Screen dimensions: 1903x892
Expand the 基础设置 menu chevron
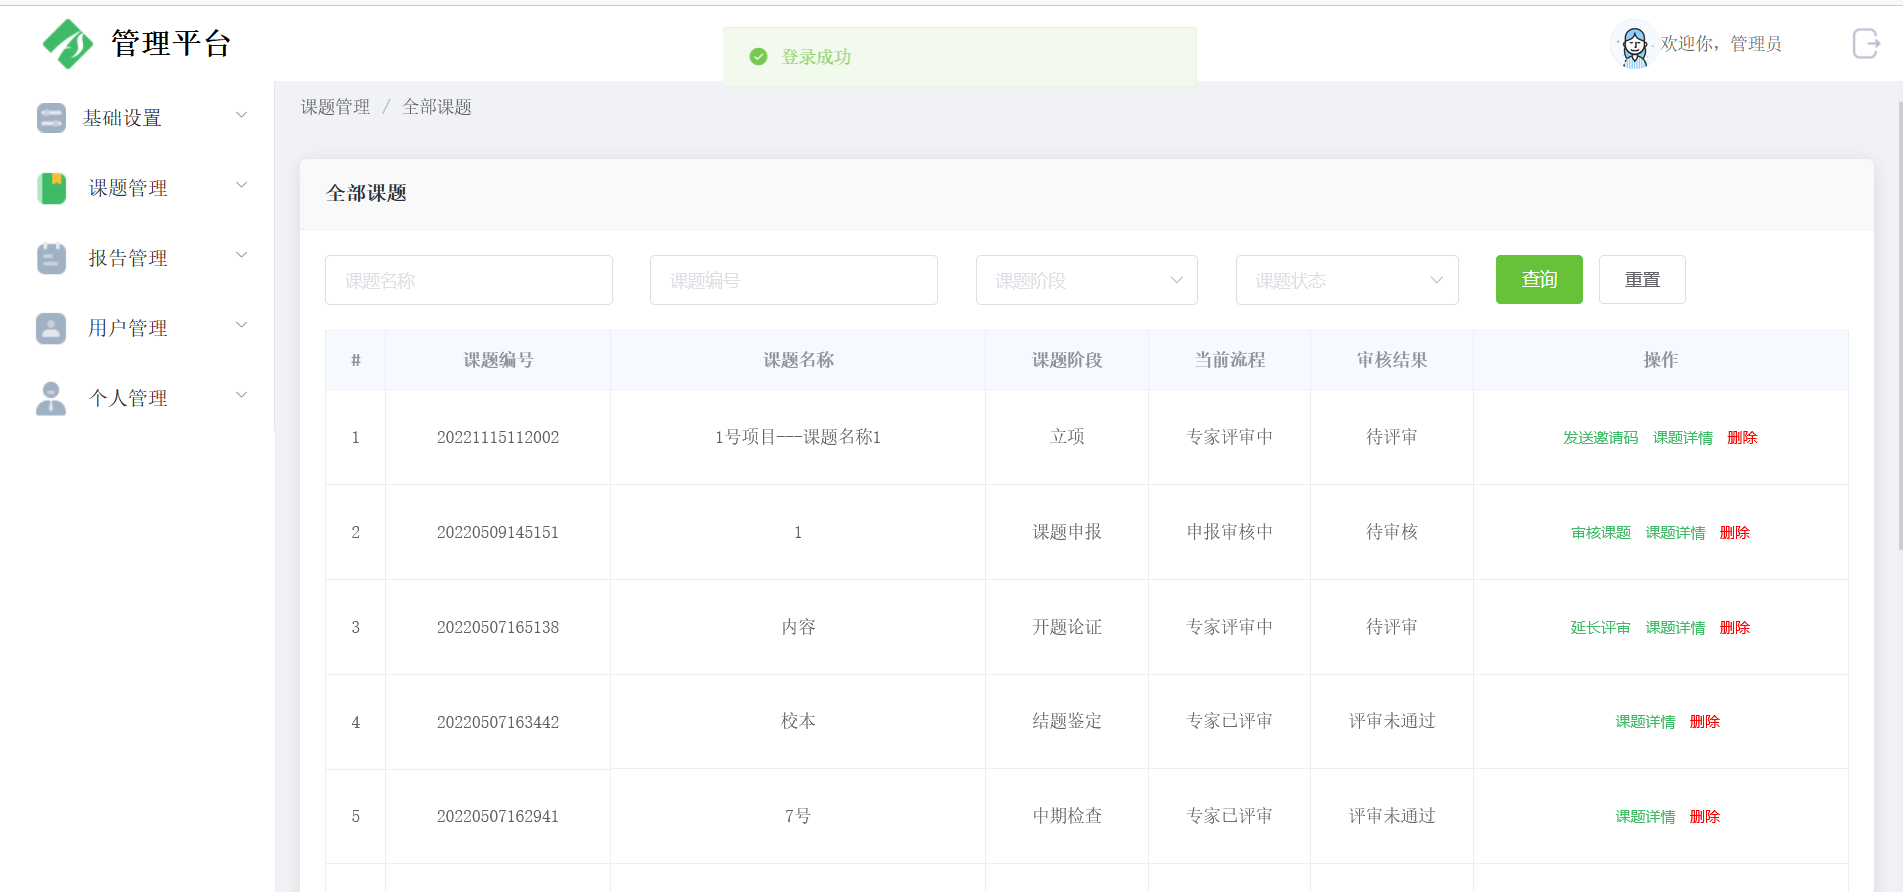tap(241, 115)
